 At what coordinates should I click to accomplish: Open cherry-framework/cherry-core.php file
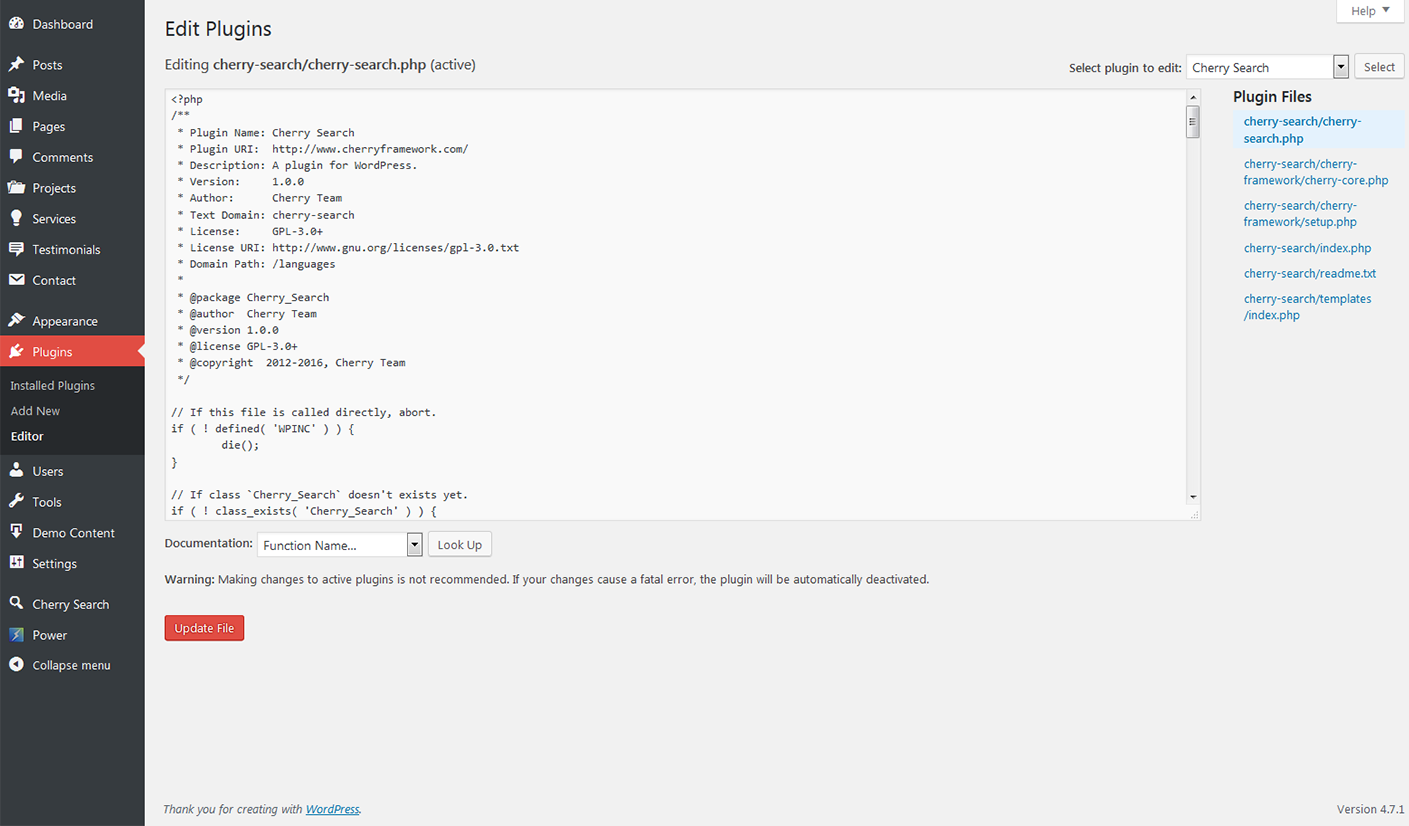pyautogui.click(x=1315, y=172)
